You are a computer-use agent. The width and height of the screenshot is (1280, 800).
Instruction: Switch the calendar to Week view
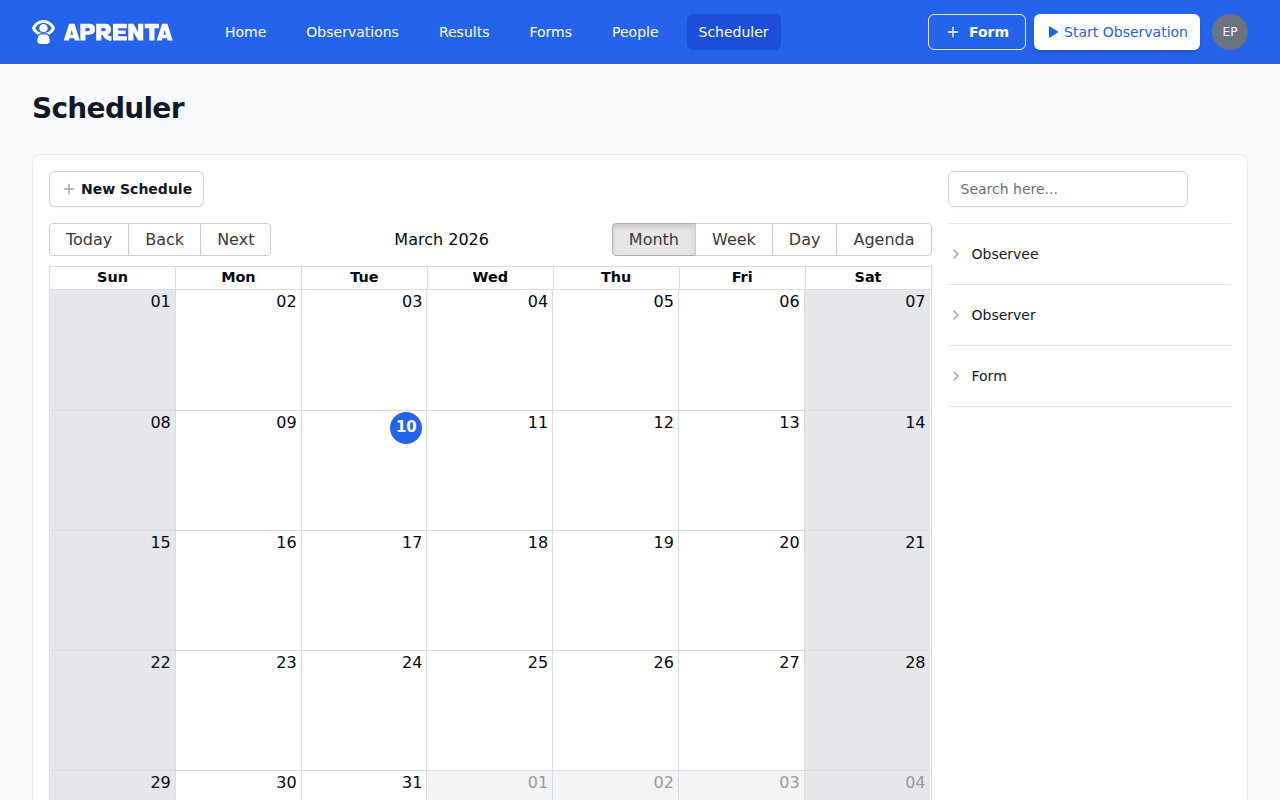734,239
